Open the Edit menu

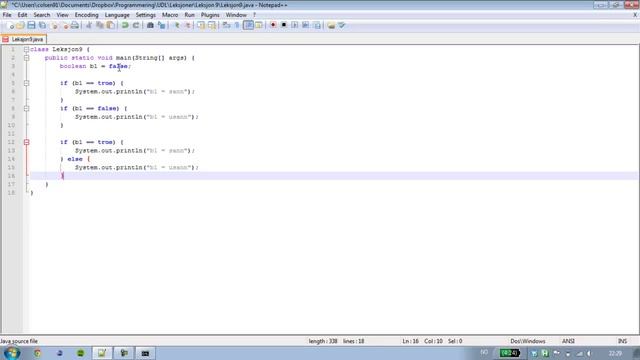[x=22, y=15]
